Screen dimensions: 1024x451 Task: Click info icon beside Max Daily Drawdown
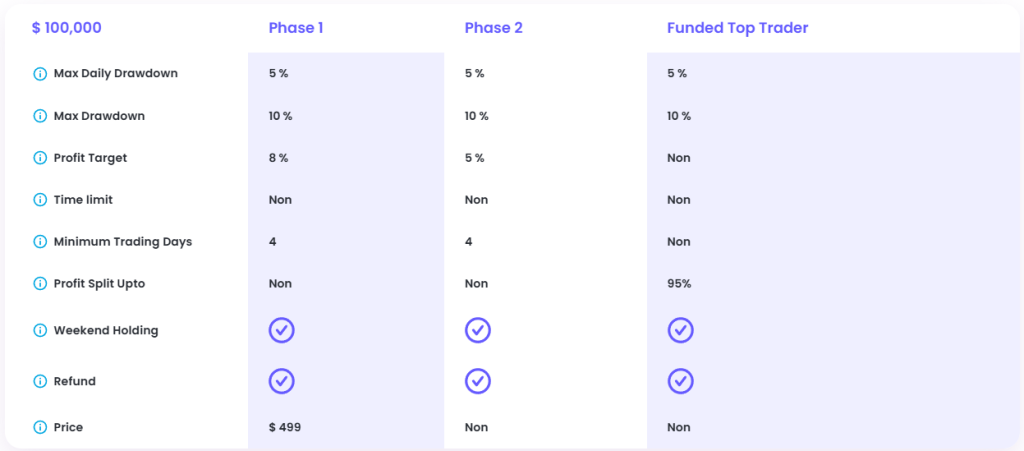(40, 74)
